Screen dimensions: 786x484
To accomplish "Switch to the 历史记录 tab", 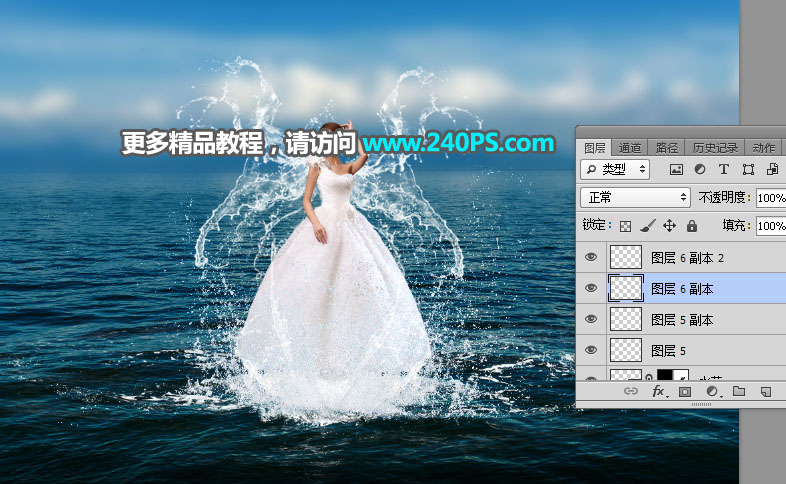I will 715,148.
